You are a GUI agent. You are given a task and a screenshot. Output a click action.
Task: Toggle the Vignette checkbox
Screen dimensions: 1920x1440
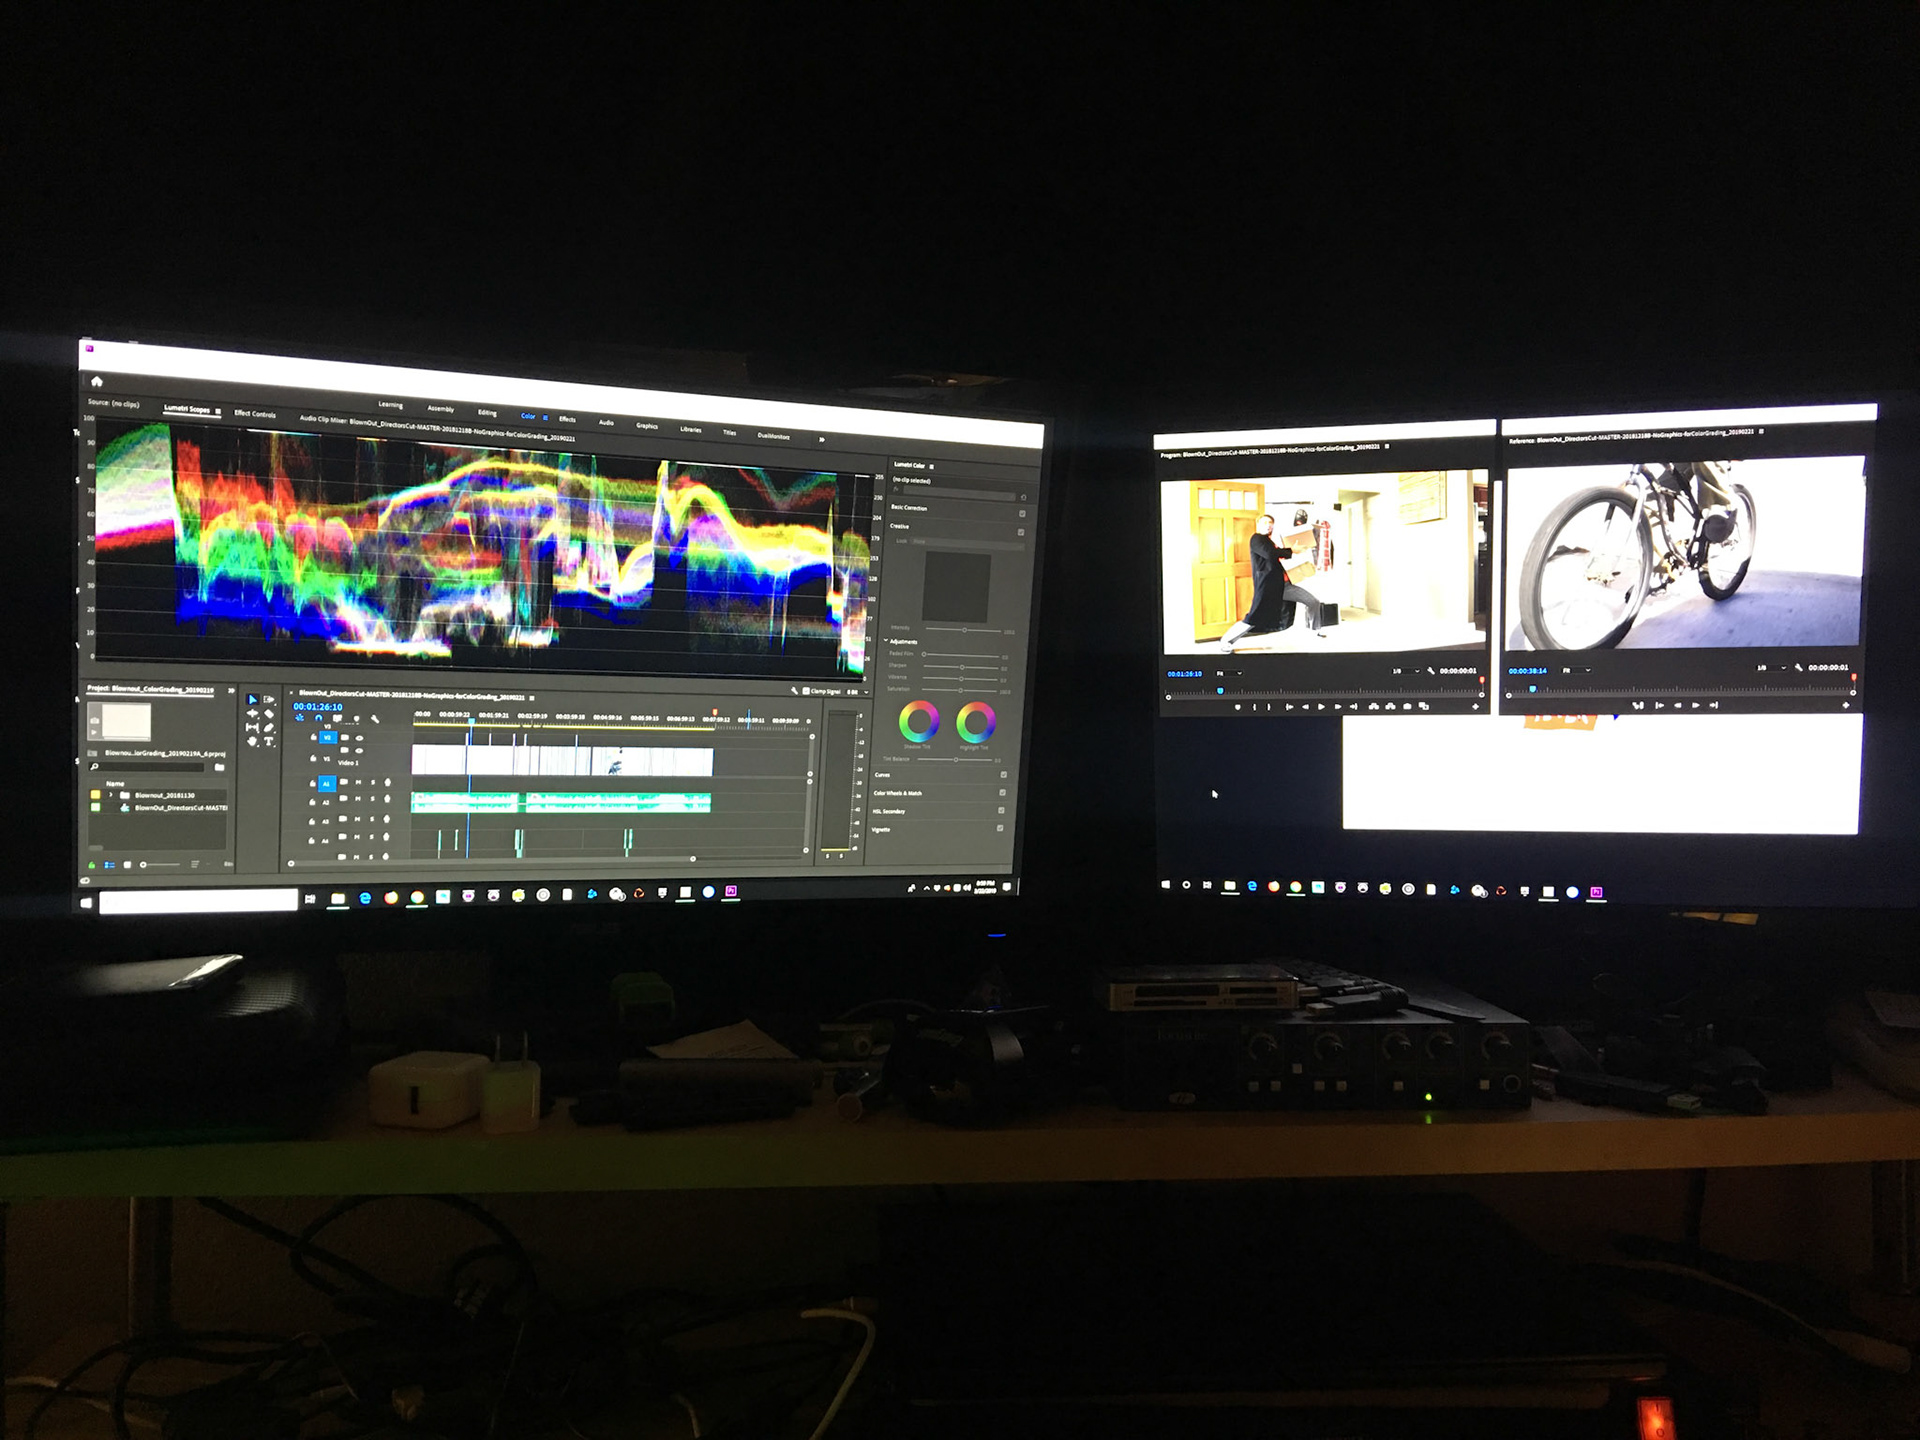pos(1000,828)
